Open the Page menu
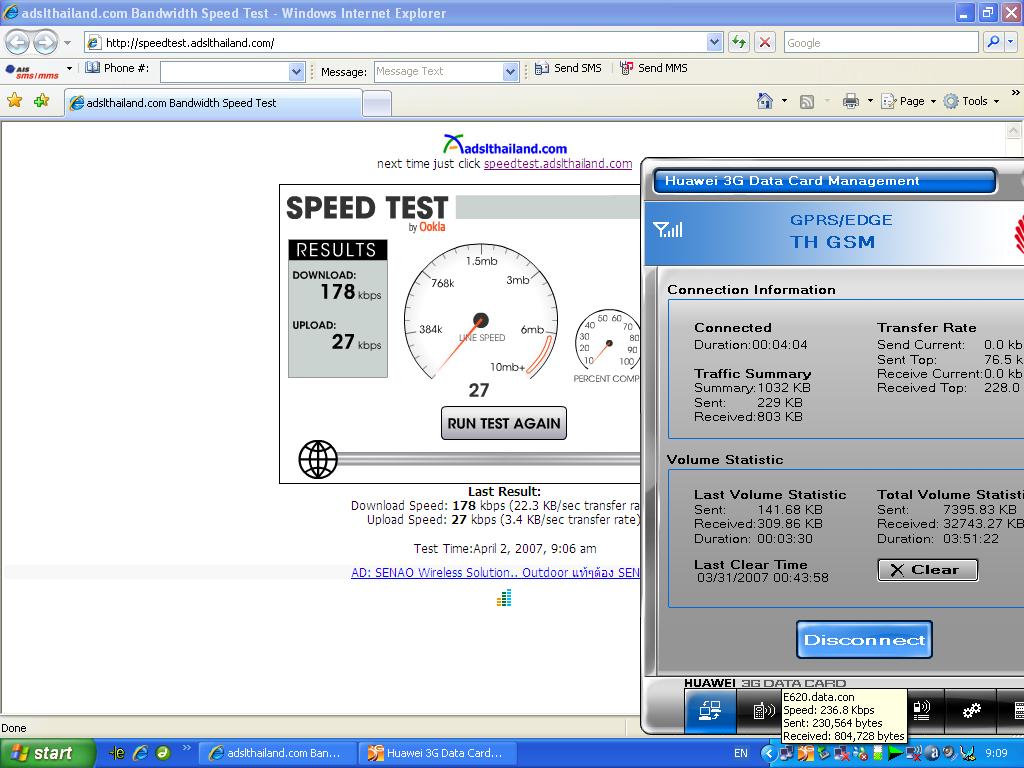 click(909, 101)
